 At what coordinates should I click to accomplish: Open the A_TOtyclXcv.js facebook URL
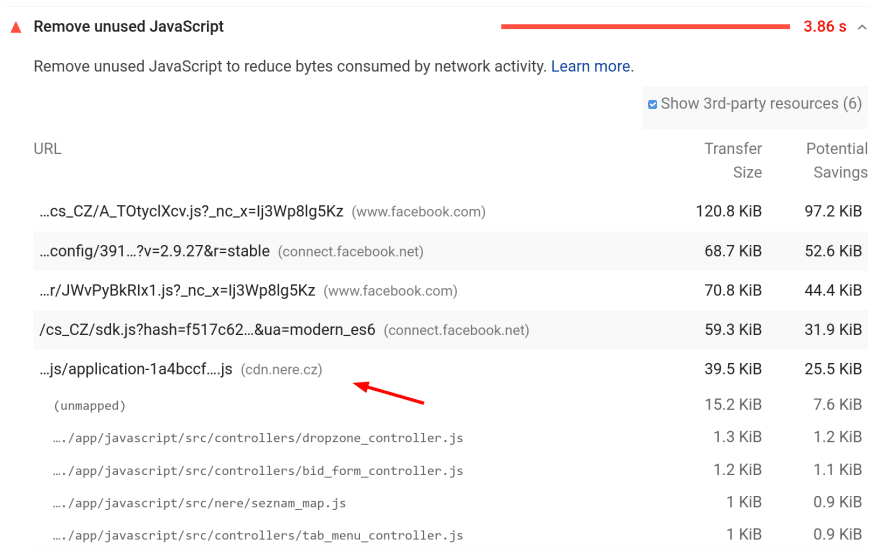tap(191, 211)
